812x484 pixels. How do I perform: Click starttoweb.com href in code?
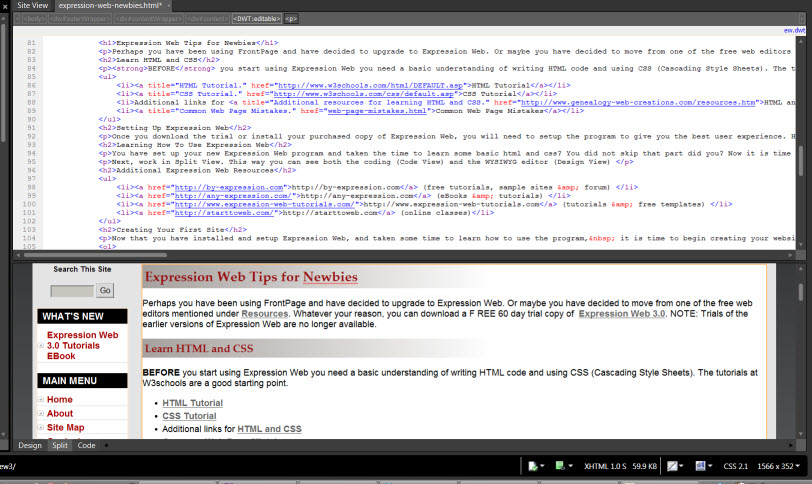click(x=224, y=213)
